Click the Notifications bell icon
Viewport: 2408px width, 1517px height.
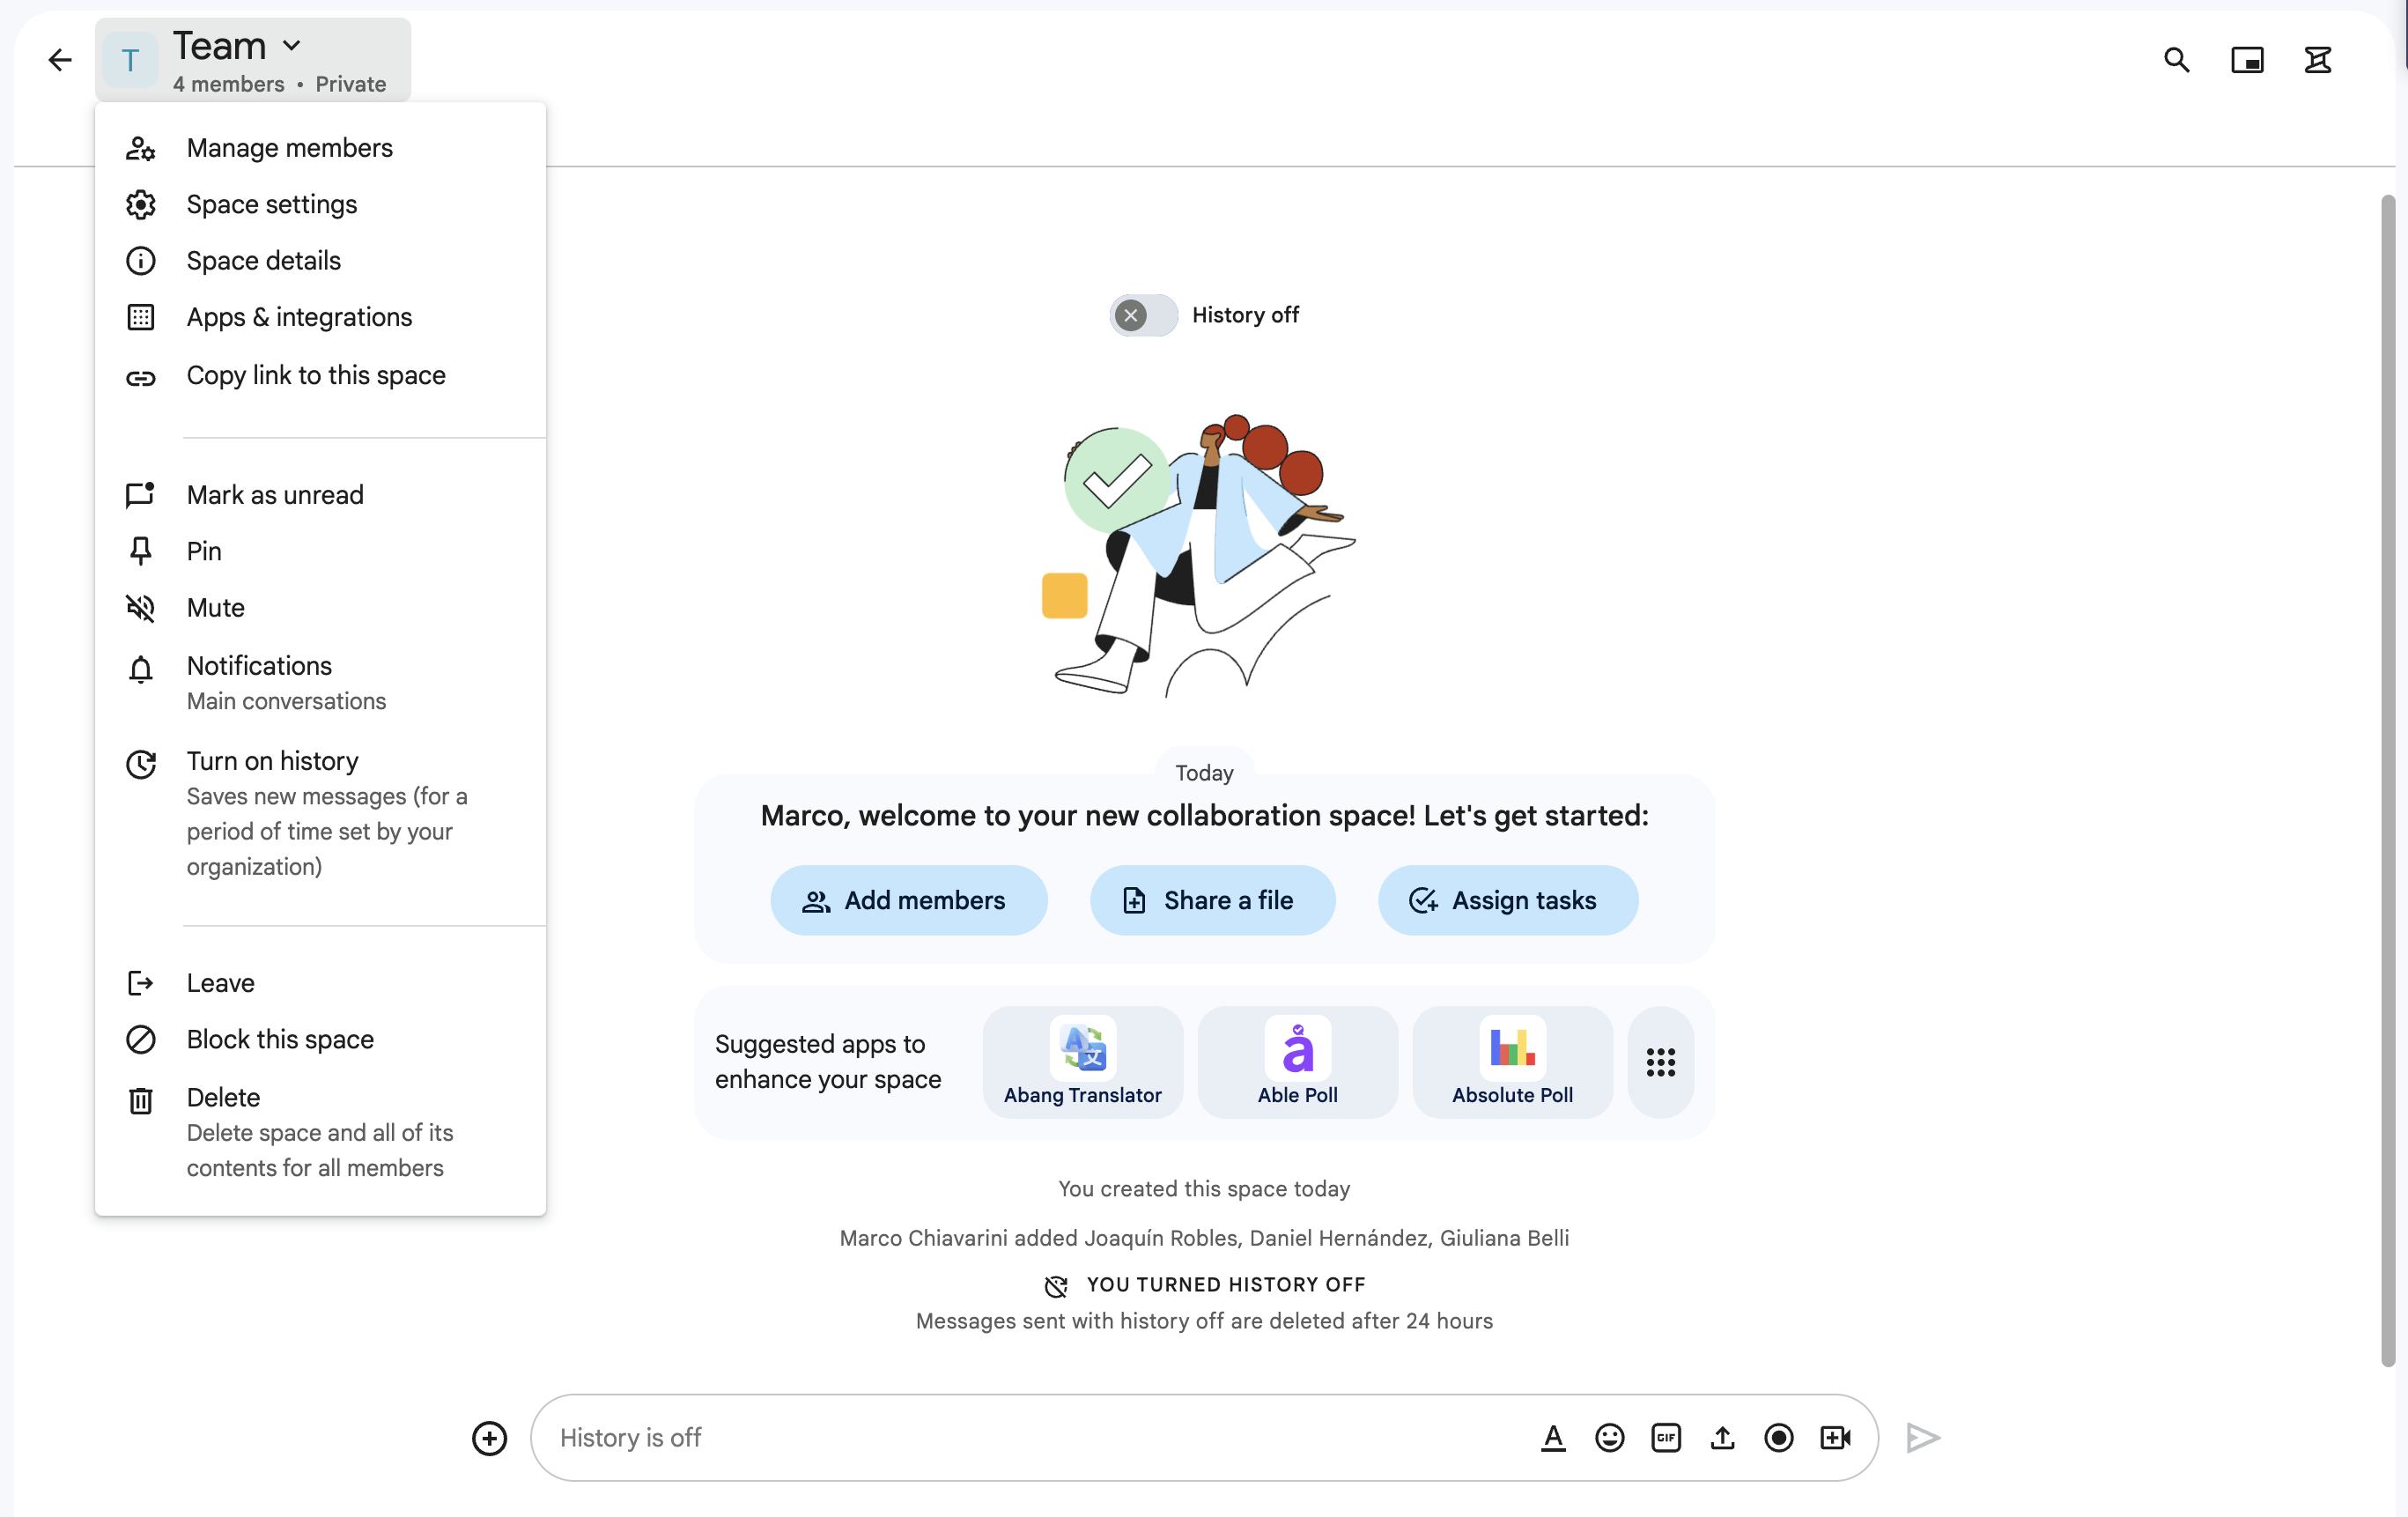[142, 666]
